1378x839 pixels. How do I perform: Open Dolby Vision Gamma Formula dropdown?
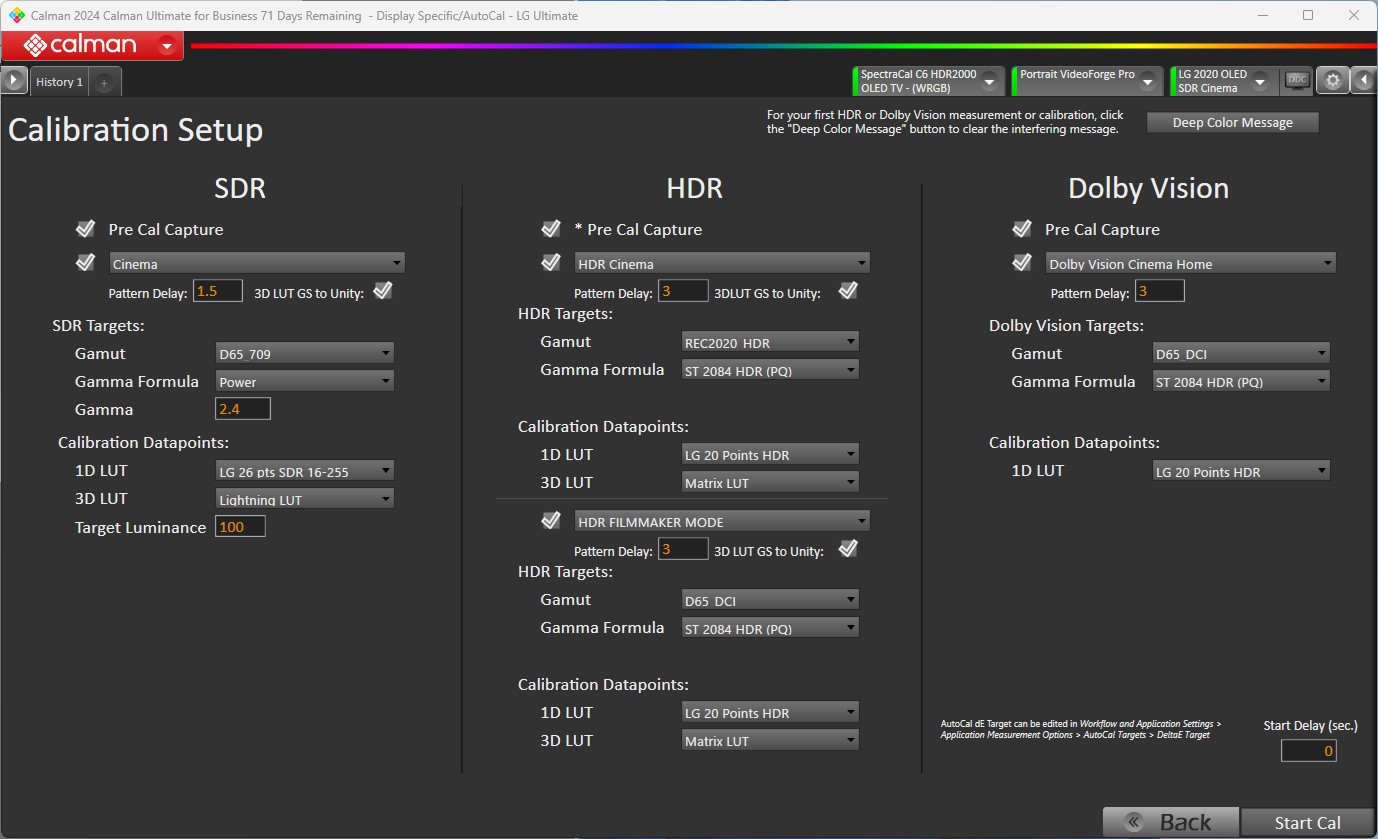[x=1241, y=381]
